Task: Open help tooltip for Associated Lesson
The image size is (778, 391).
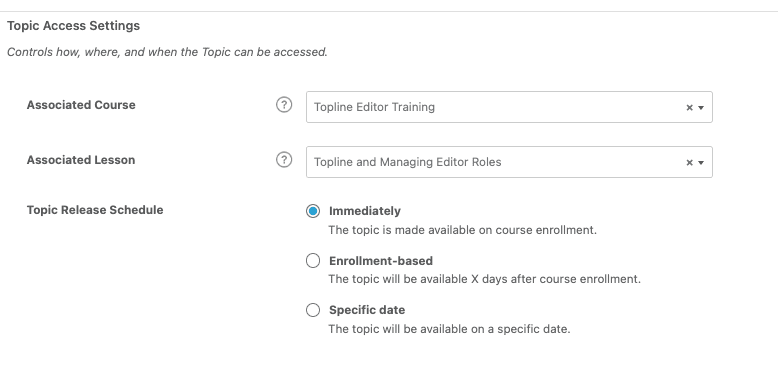Action: [x=284, y=160]
